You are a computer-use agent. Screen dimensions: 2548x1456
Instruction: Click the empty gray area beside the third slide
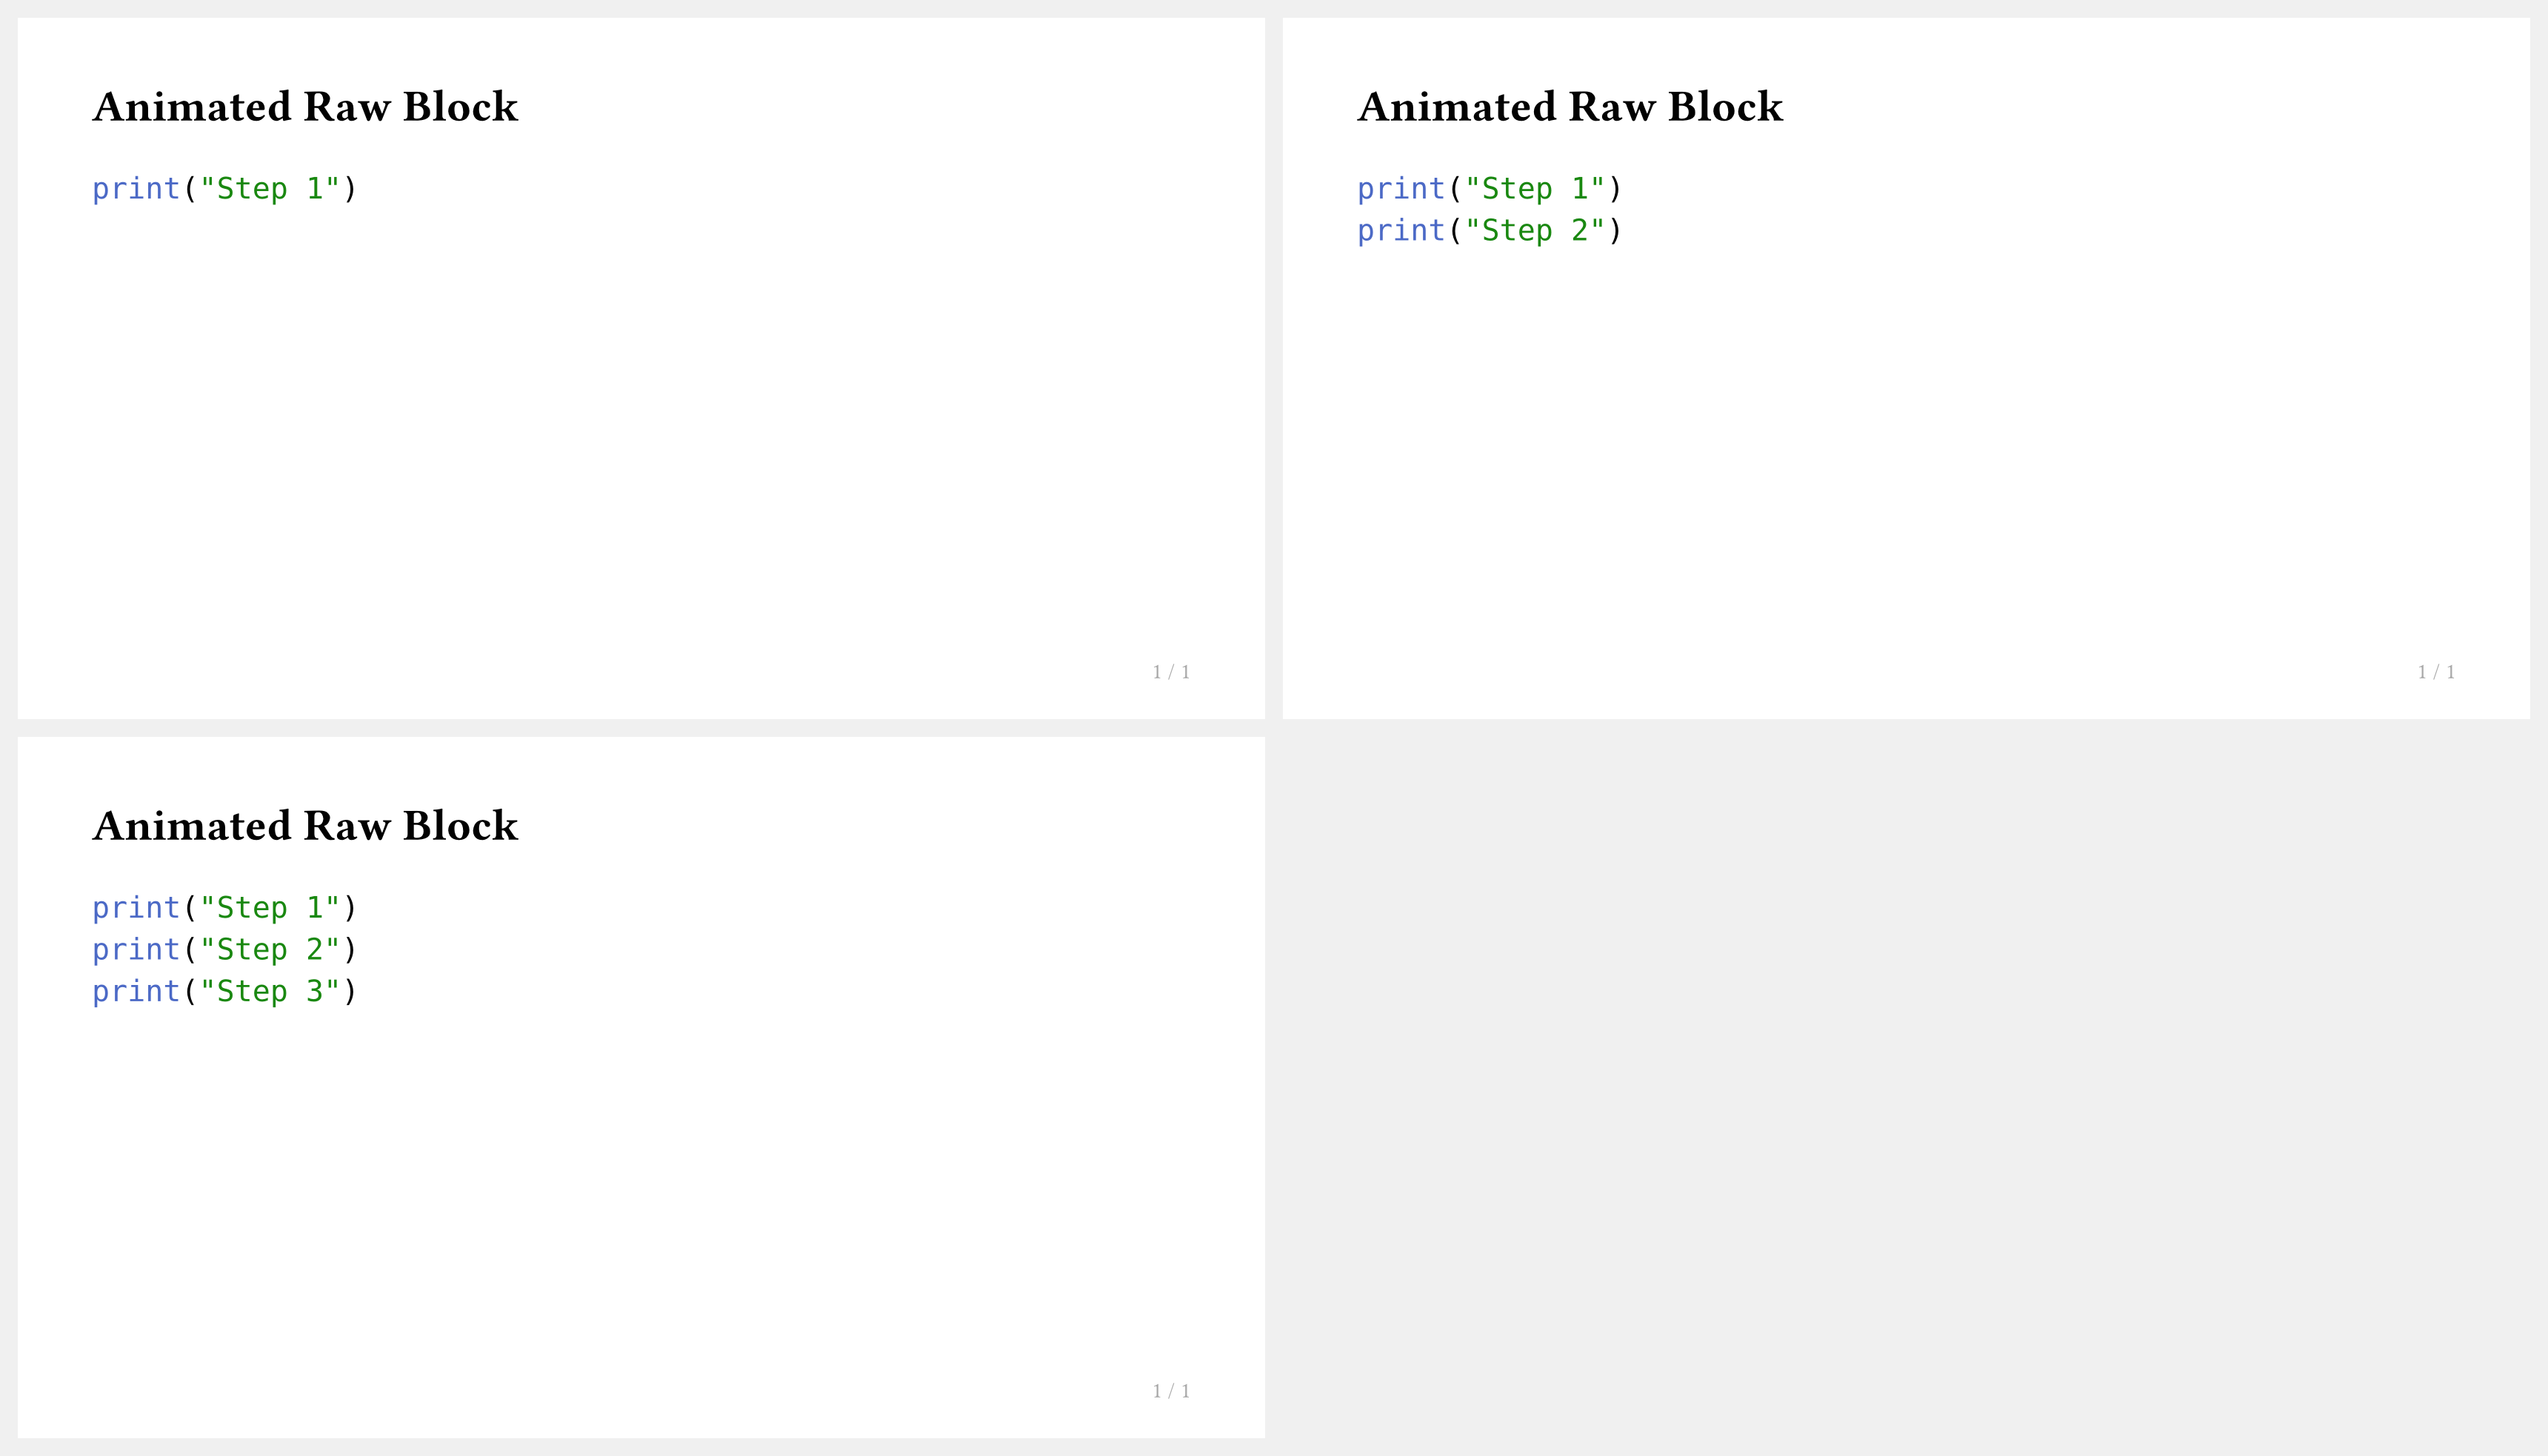(x=1905, y=1090)
